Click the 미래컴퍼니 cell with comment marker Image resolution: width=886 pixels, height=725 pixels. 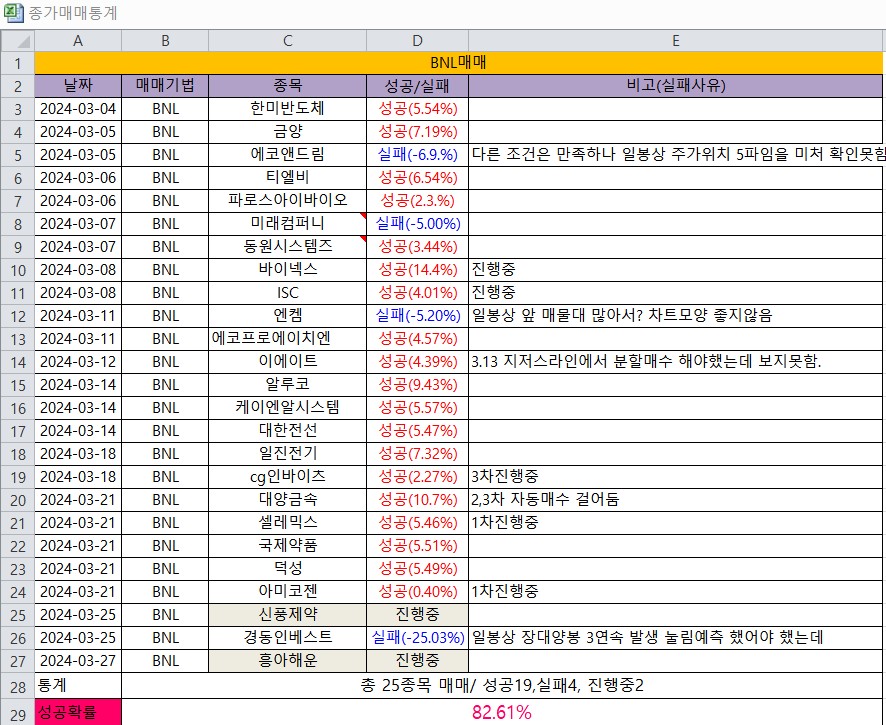(288, 224)
